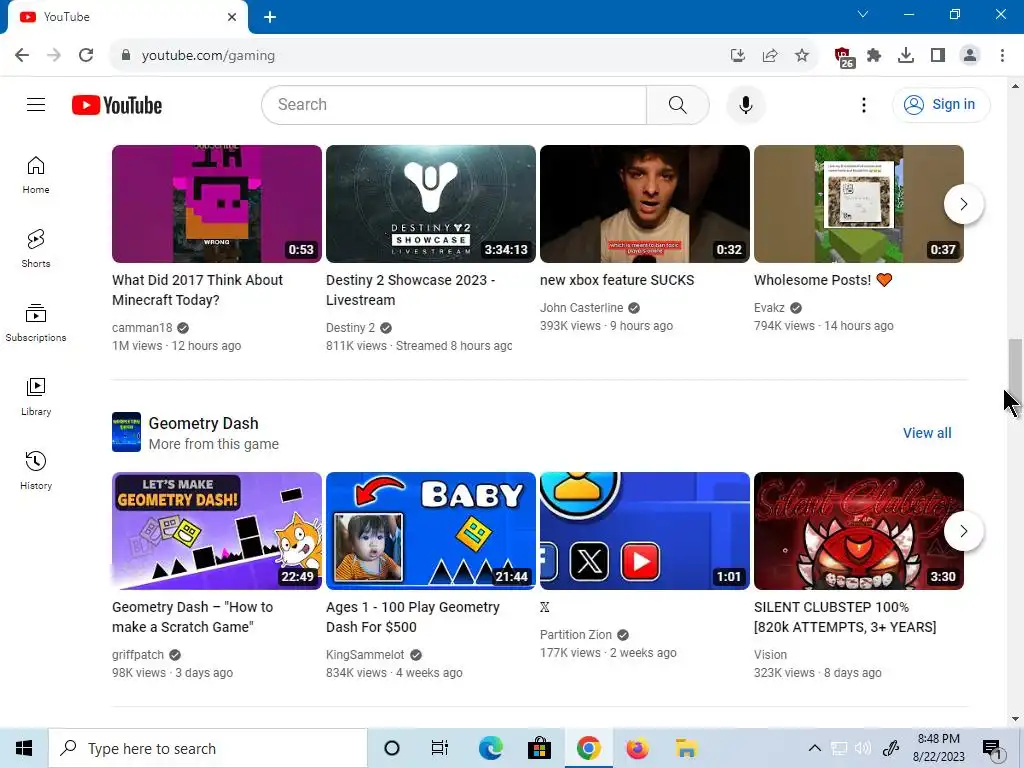Screen dimensions: 1024x768
Task: Click the search magnifier button
Action: 678,104
